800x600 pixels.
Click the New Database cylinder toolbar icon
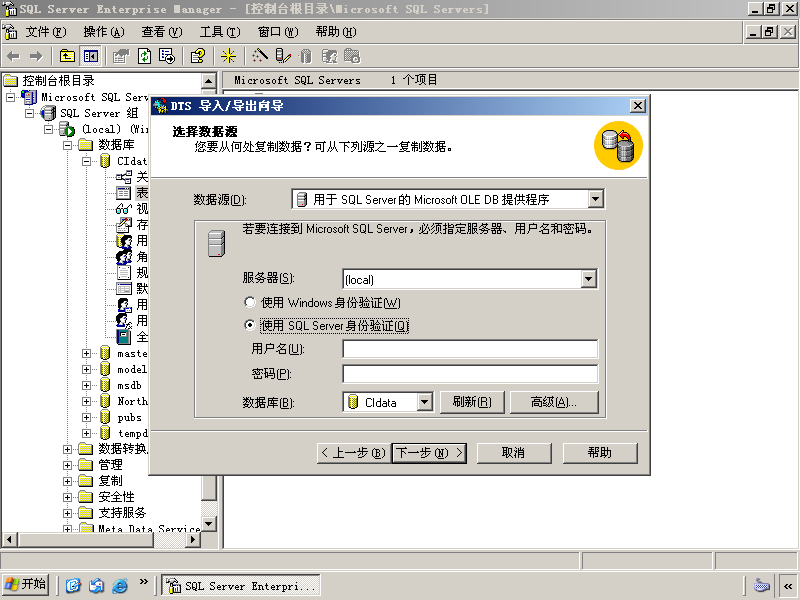(x=306, y=56)
